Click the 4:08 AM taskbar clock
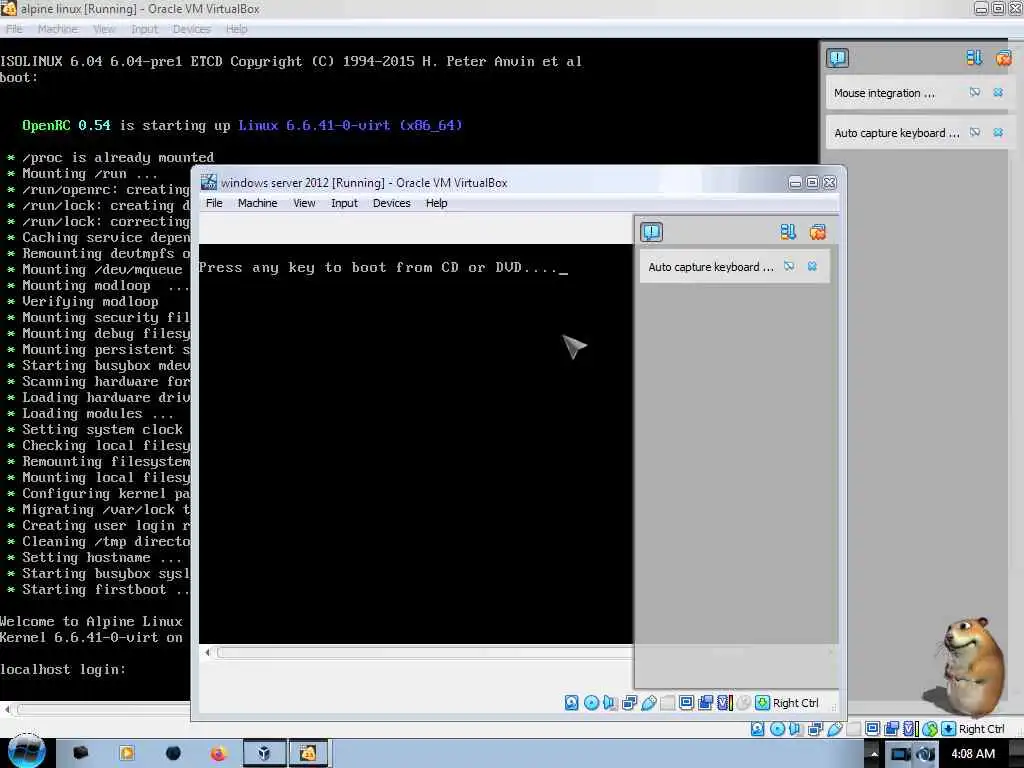 point(973,754)
